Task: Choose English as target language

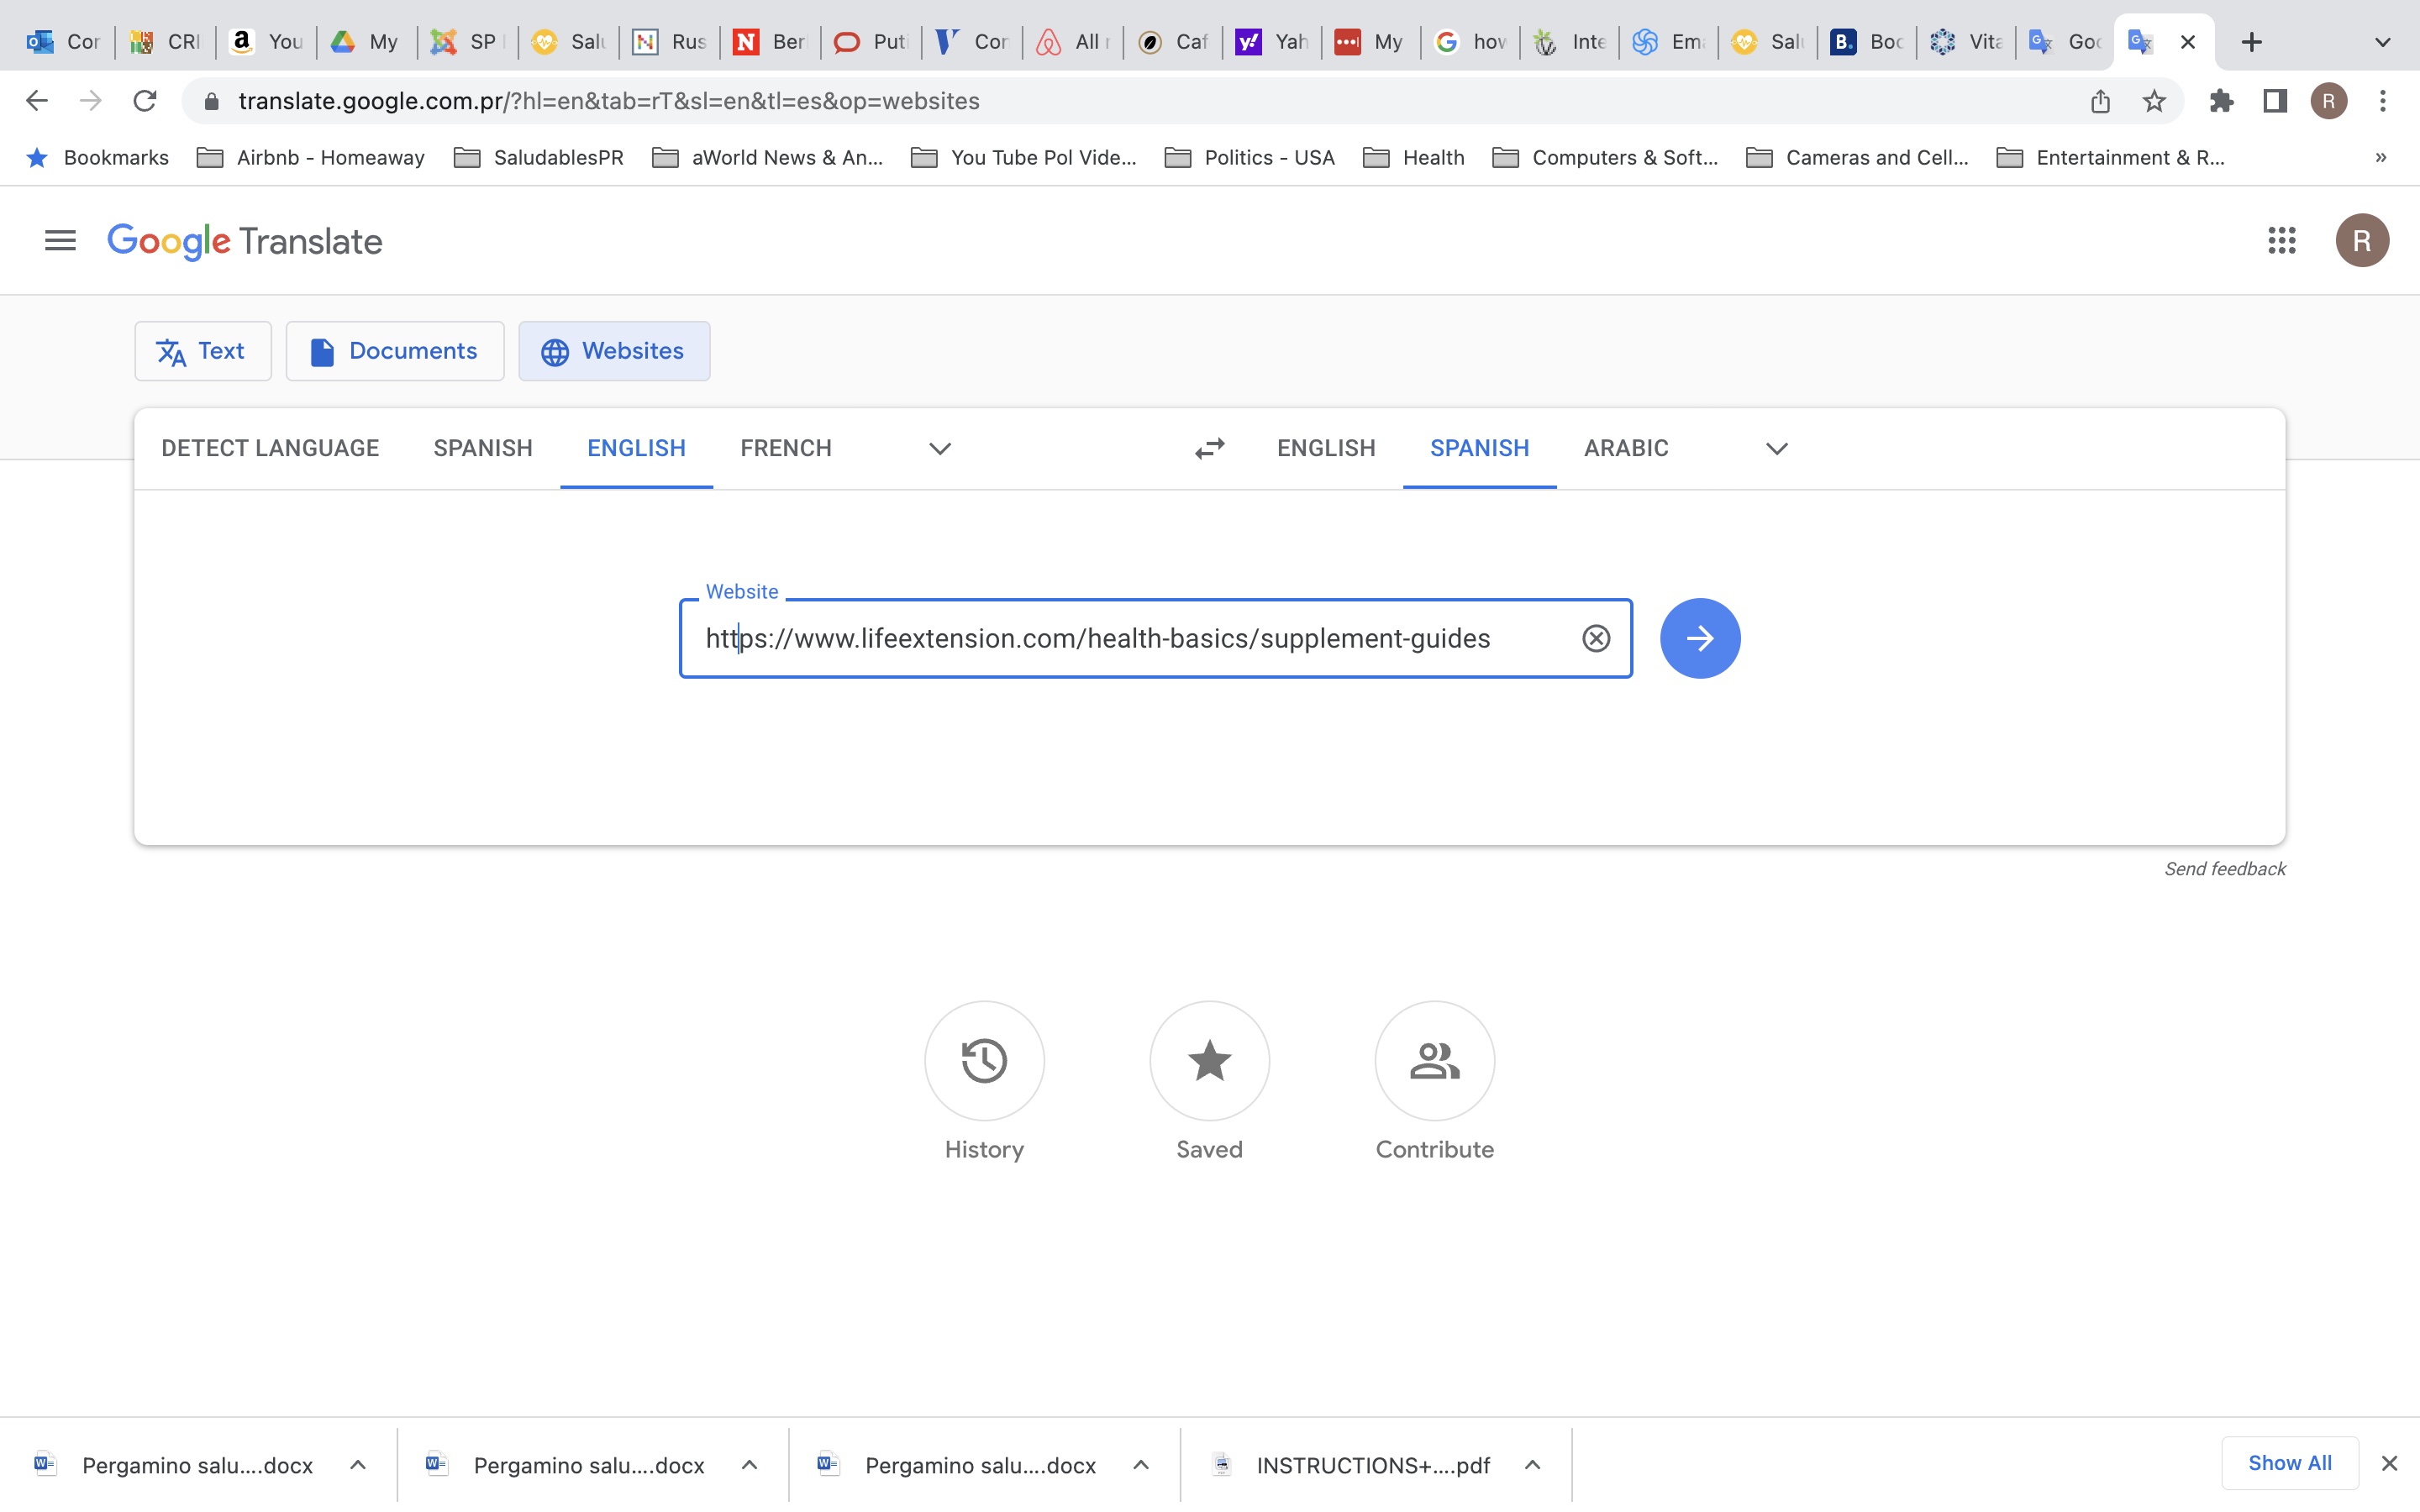Action: [x=1326, y=448]
